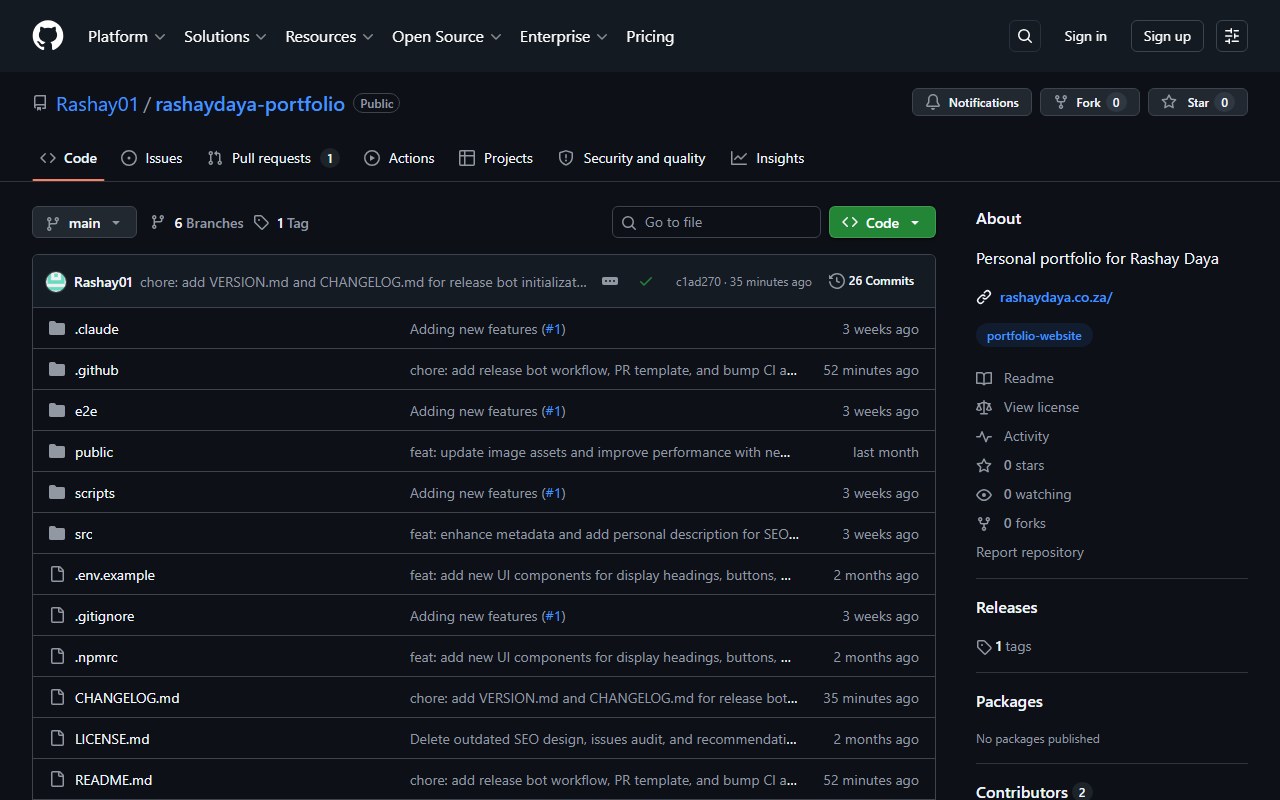Click the .claude folder icon

57,329
